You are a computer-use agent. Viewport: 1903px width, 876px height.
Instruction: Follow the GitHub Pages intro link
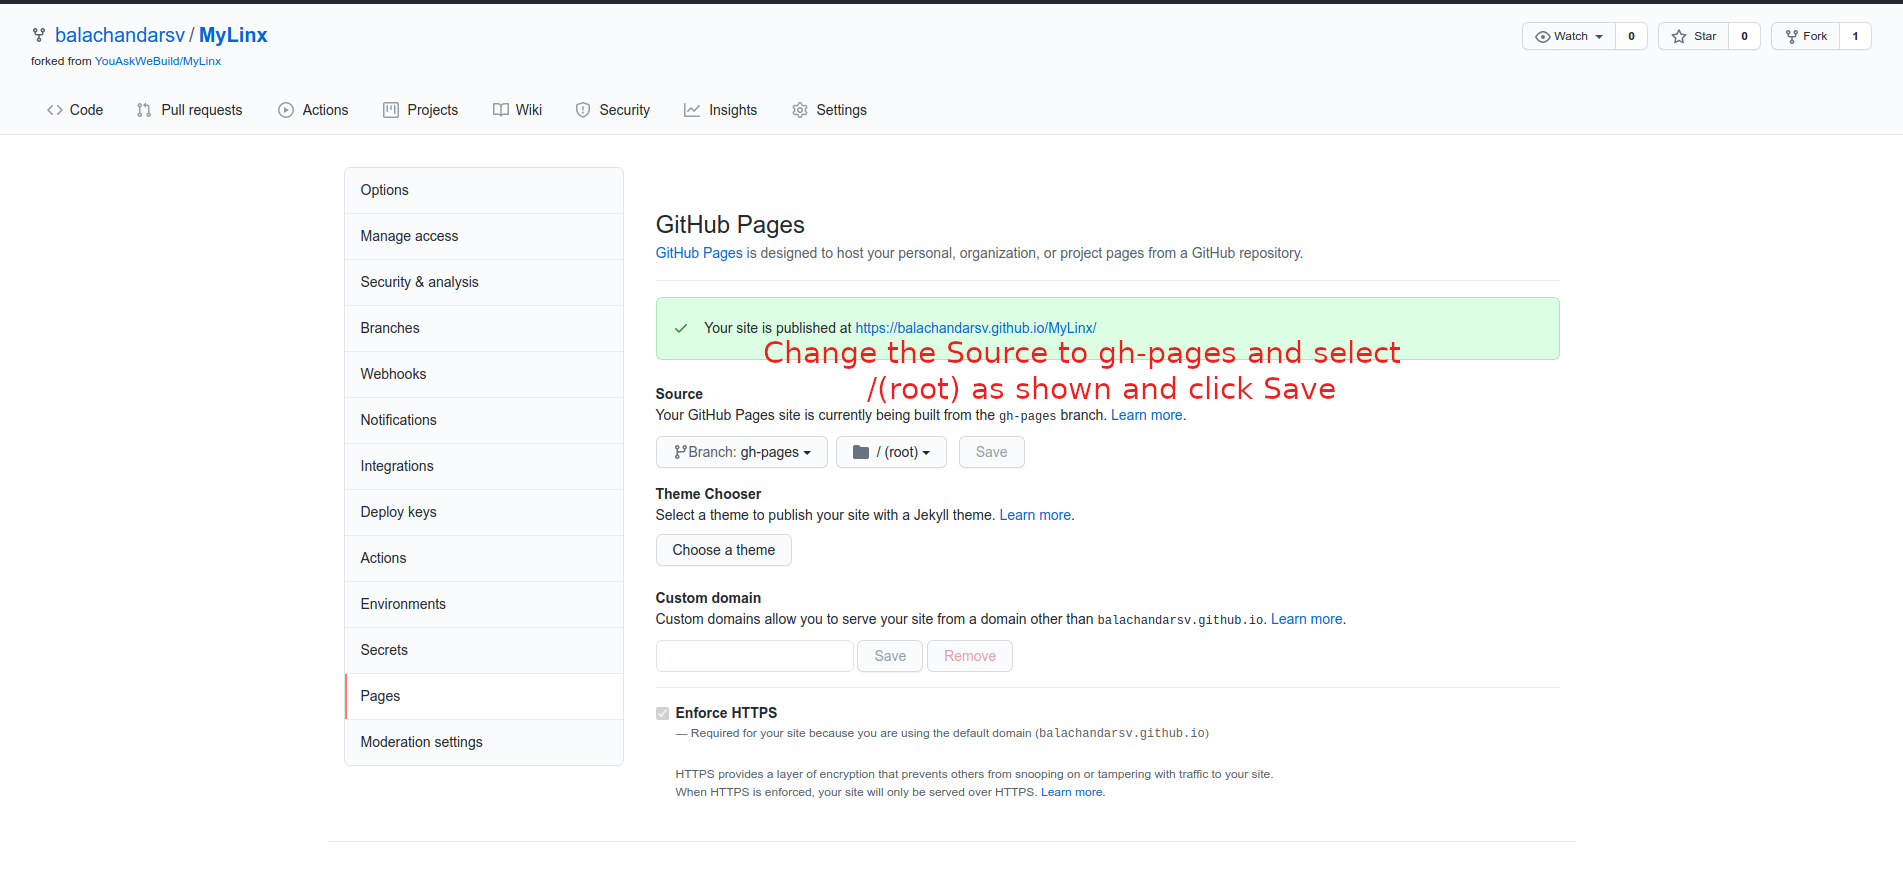tap(699, 253)
